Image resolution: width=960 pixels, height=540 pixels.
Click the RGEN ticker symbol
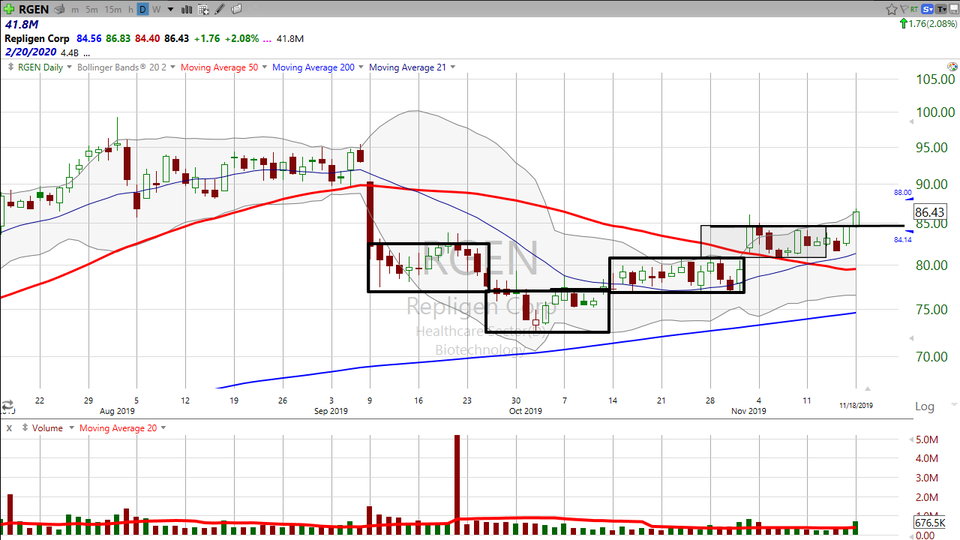tap(34, 9)
